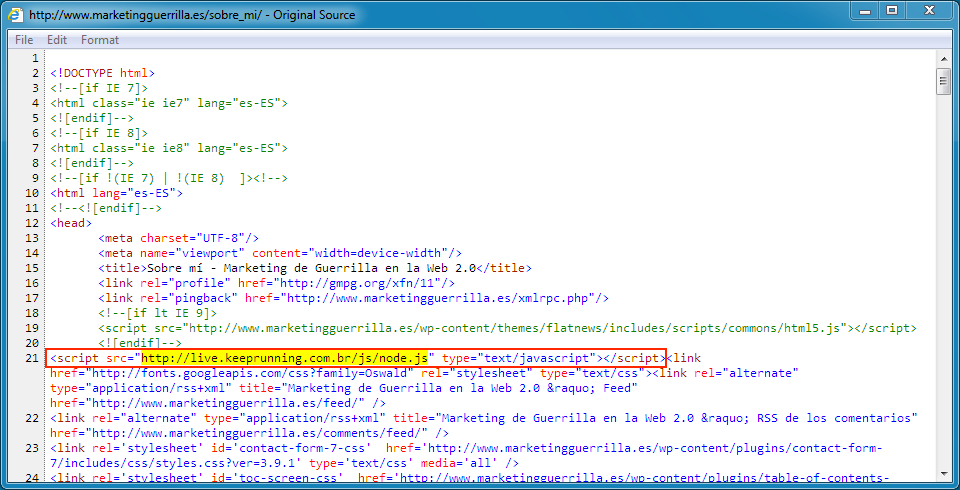Click the highlighted live.keeprunning.com.br script URL
The height and width of the screenshot is (490, 960).
[x=285, y=358]
